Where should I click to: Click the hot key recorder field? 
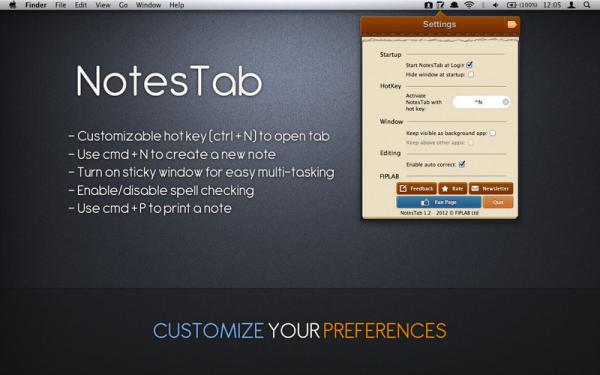pos(481,102)
